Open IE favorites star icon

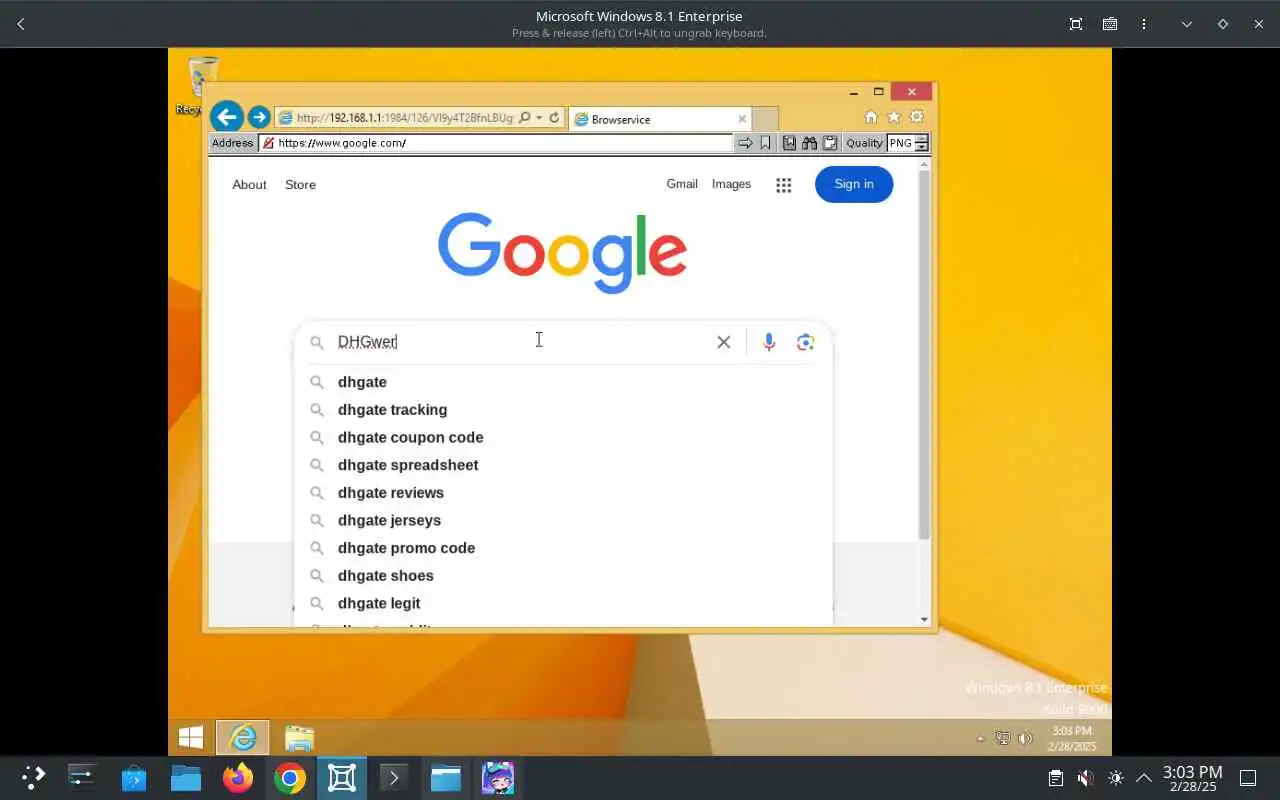coord(894,117)
